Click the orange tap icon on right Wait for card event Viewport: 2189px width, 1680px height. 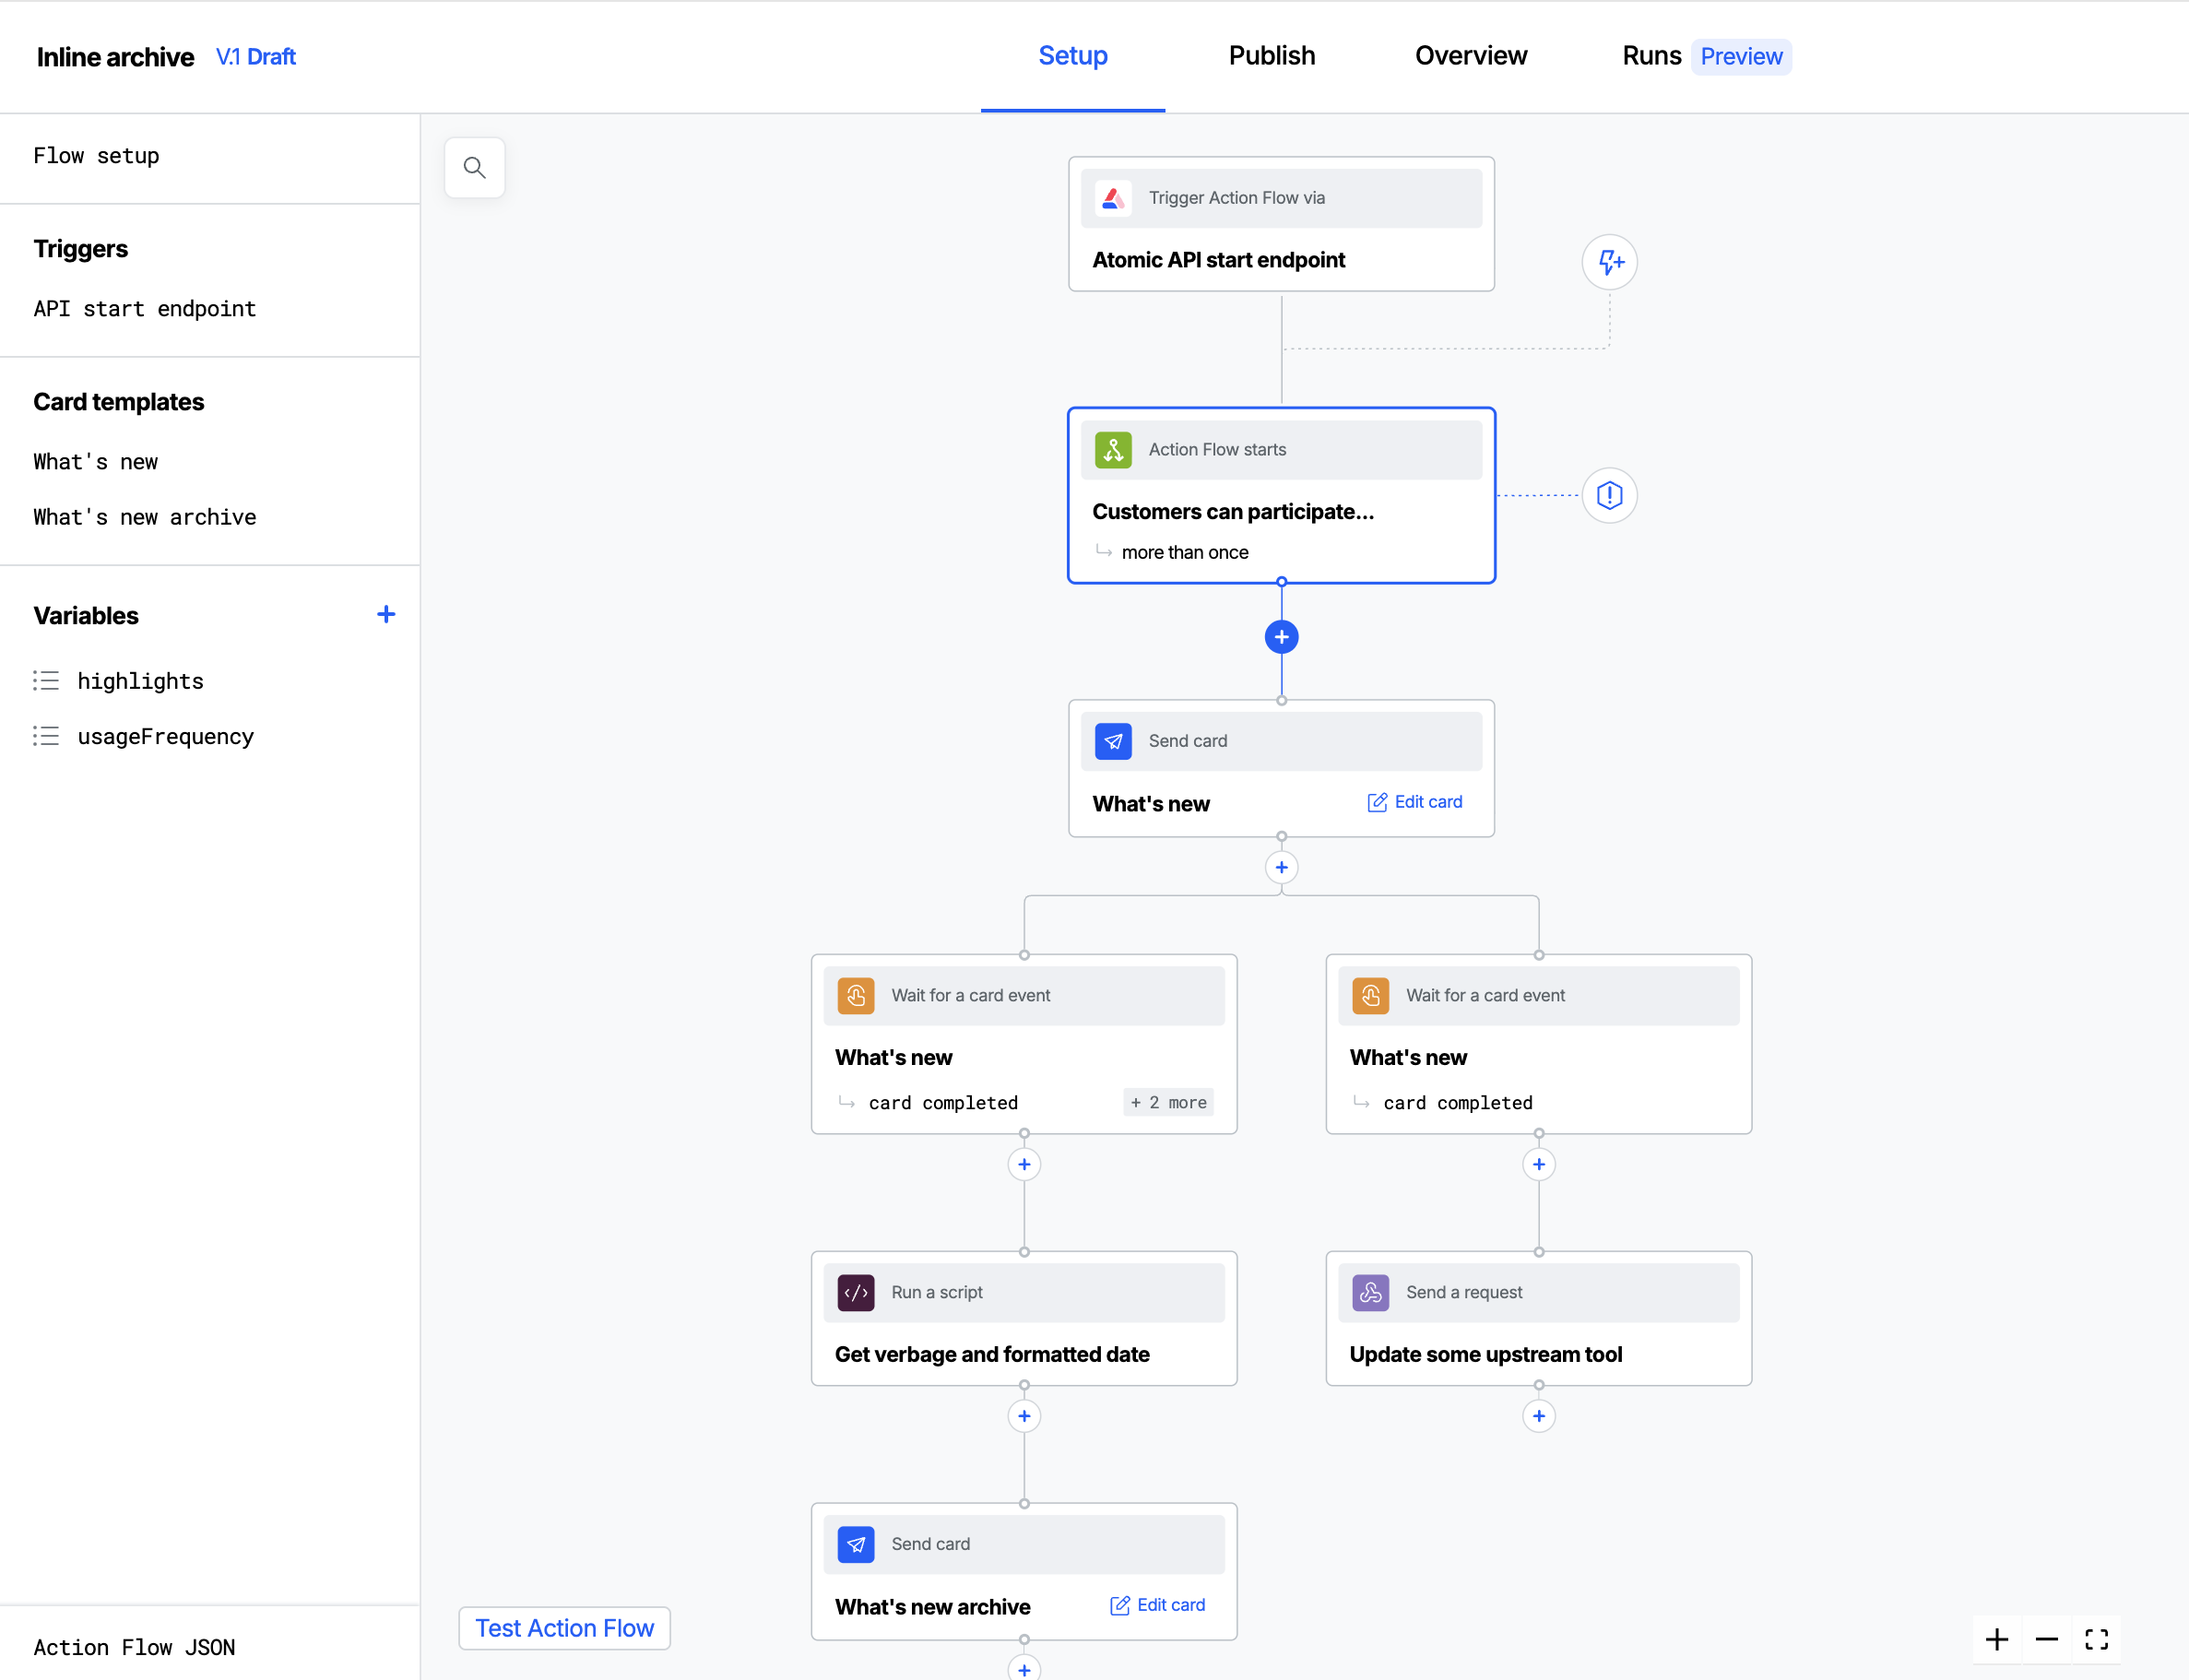[1370, 996]
